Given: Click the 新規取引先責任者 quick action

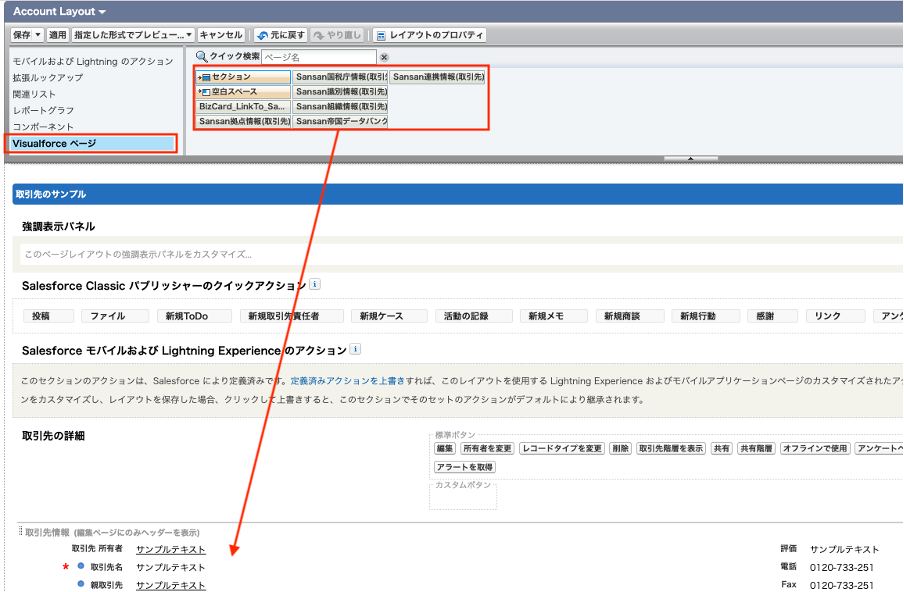Looking at the screenshot, I should pos(292,316).
